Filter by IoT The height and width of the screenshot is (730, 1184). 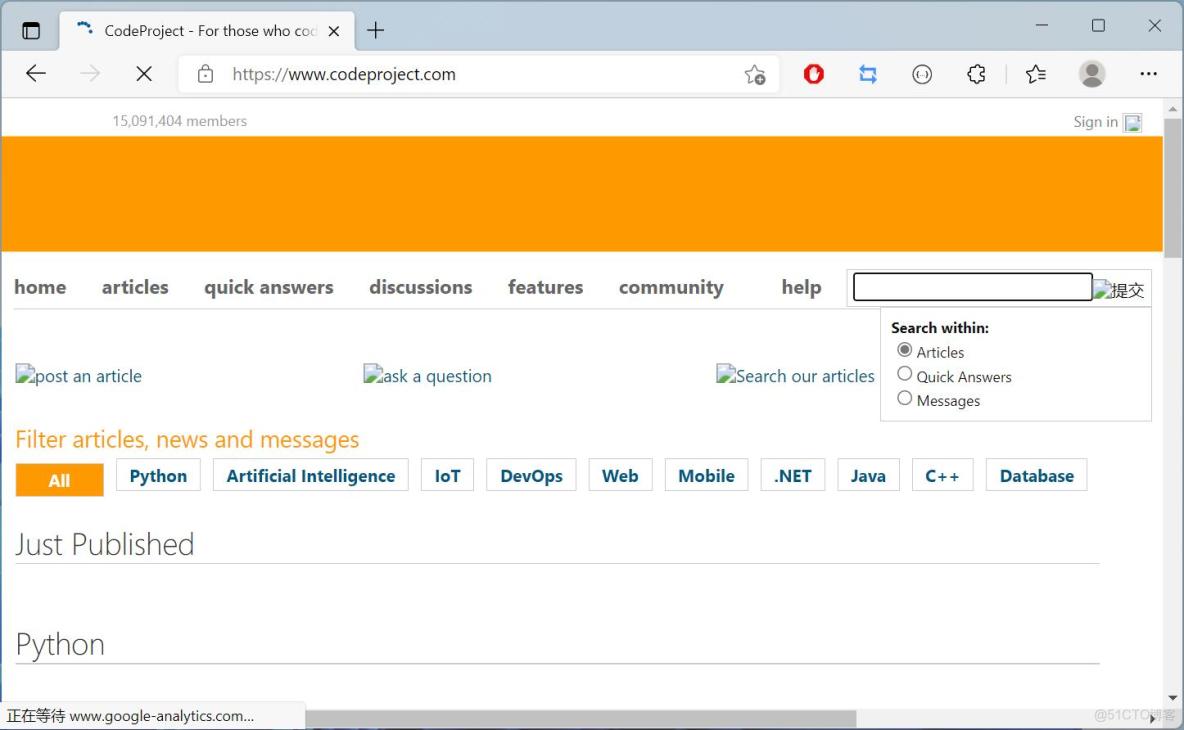tap(447, 475)
